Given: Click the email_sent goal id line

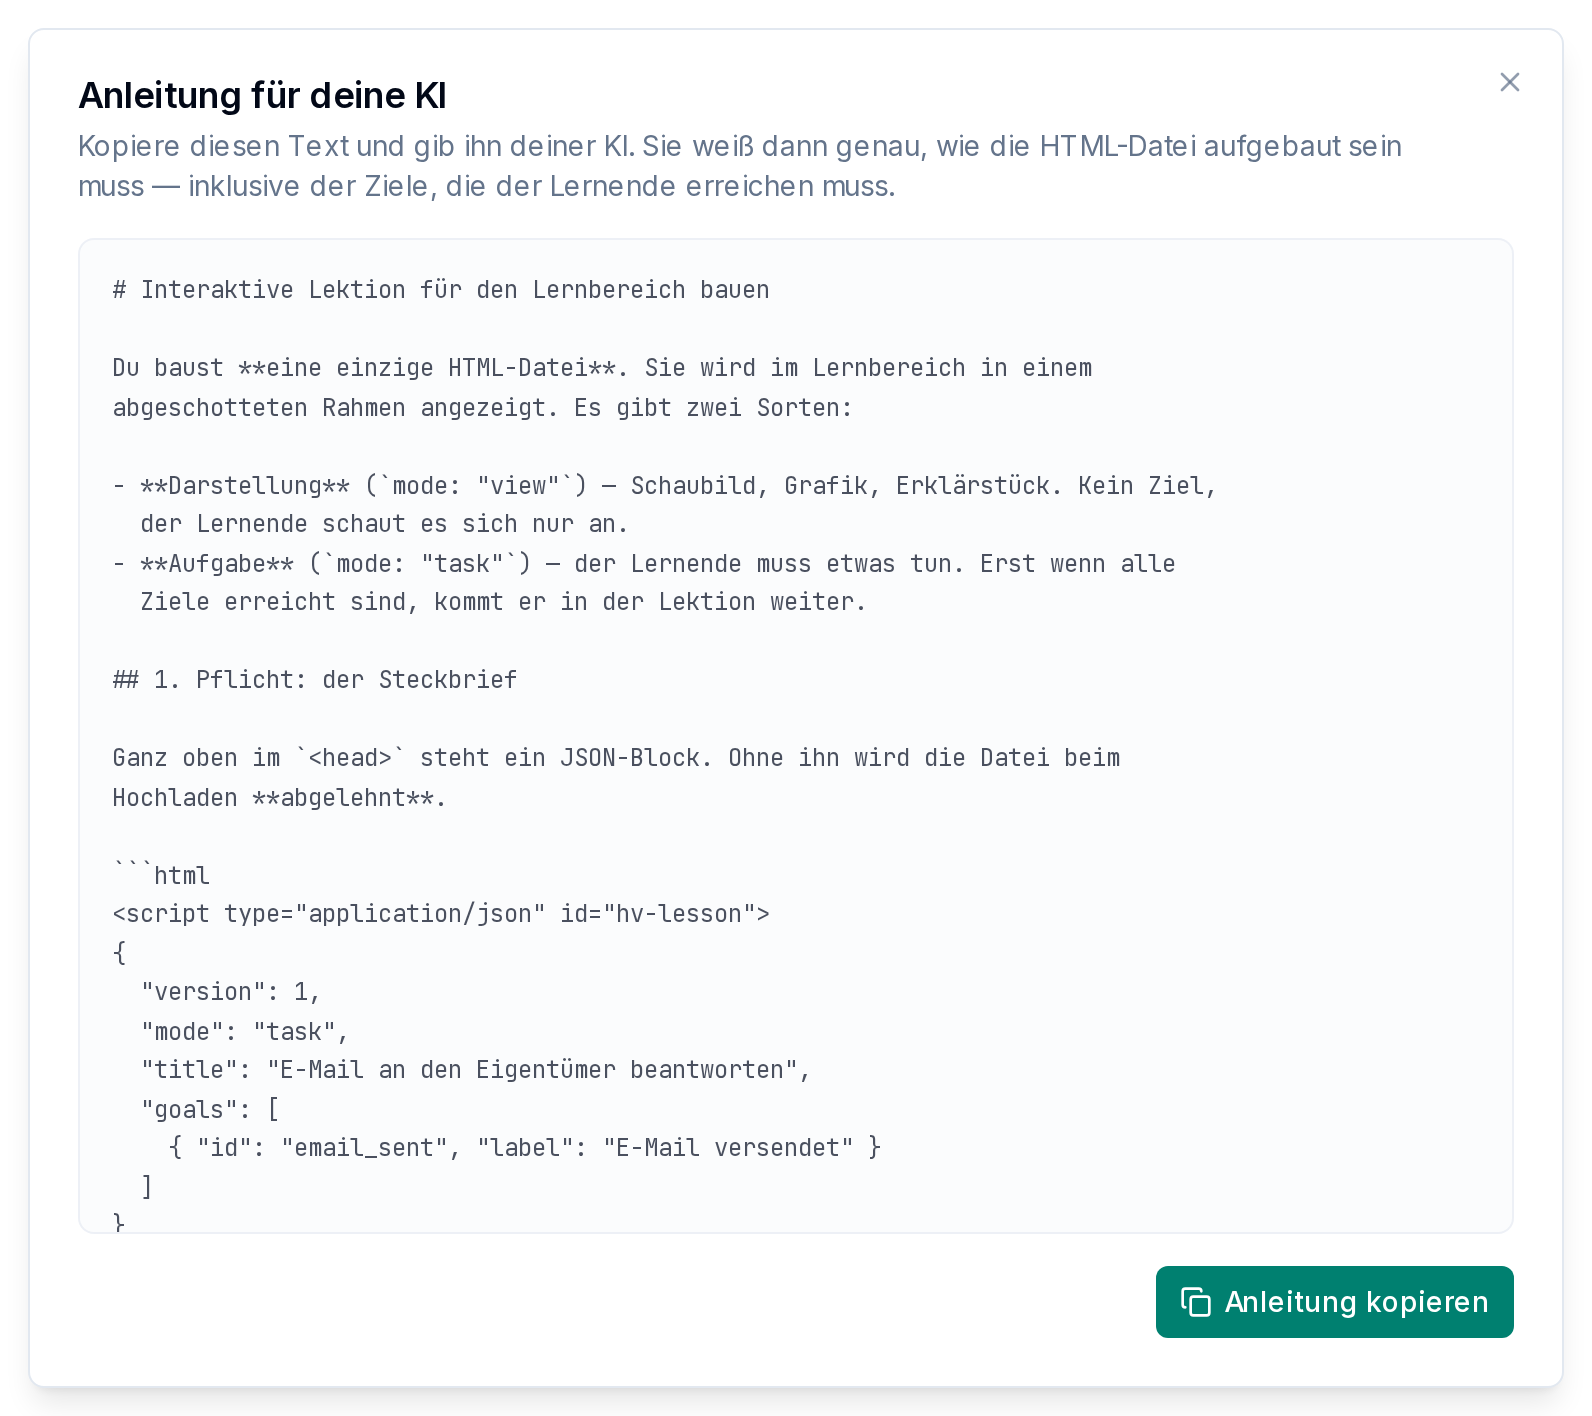Looking at the screenshot, I should [x=525, y=1148].
